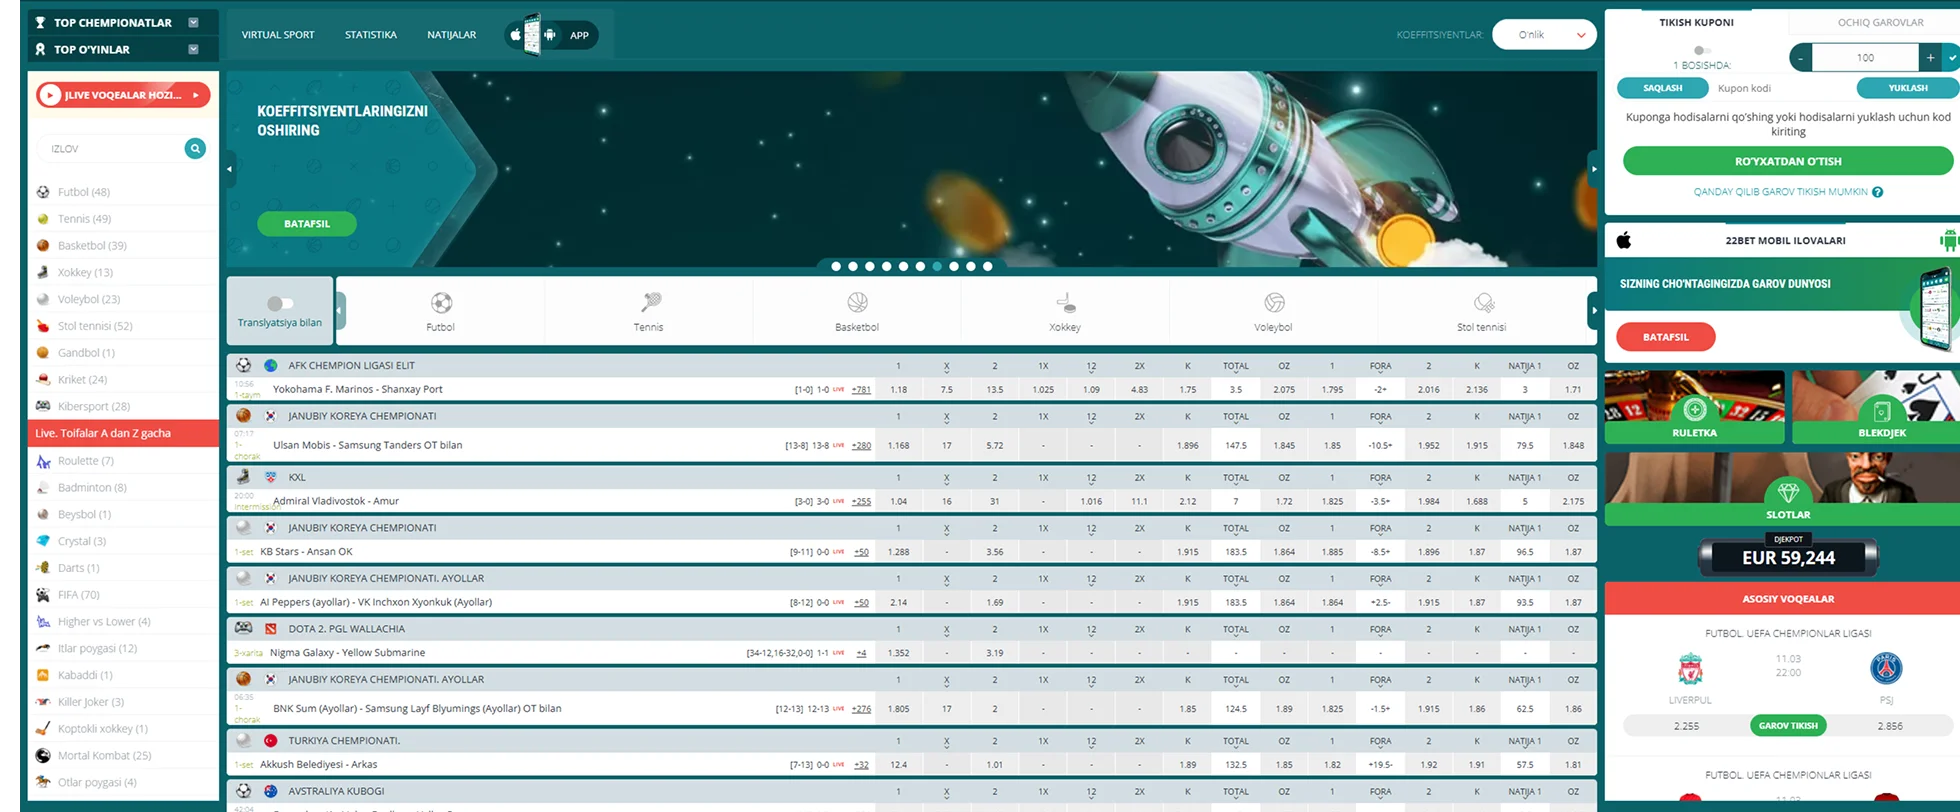Click Garov tikish for Liverpul - PSJ
The width and height of the screenshot is (1960, 812).
1788,726
